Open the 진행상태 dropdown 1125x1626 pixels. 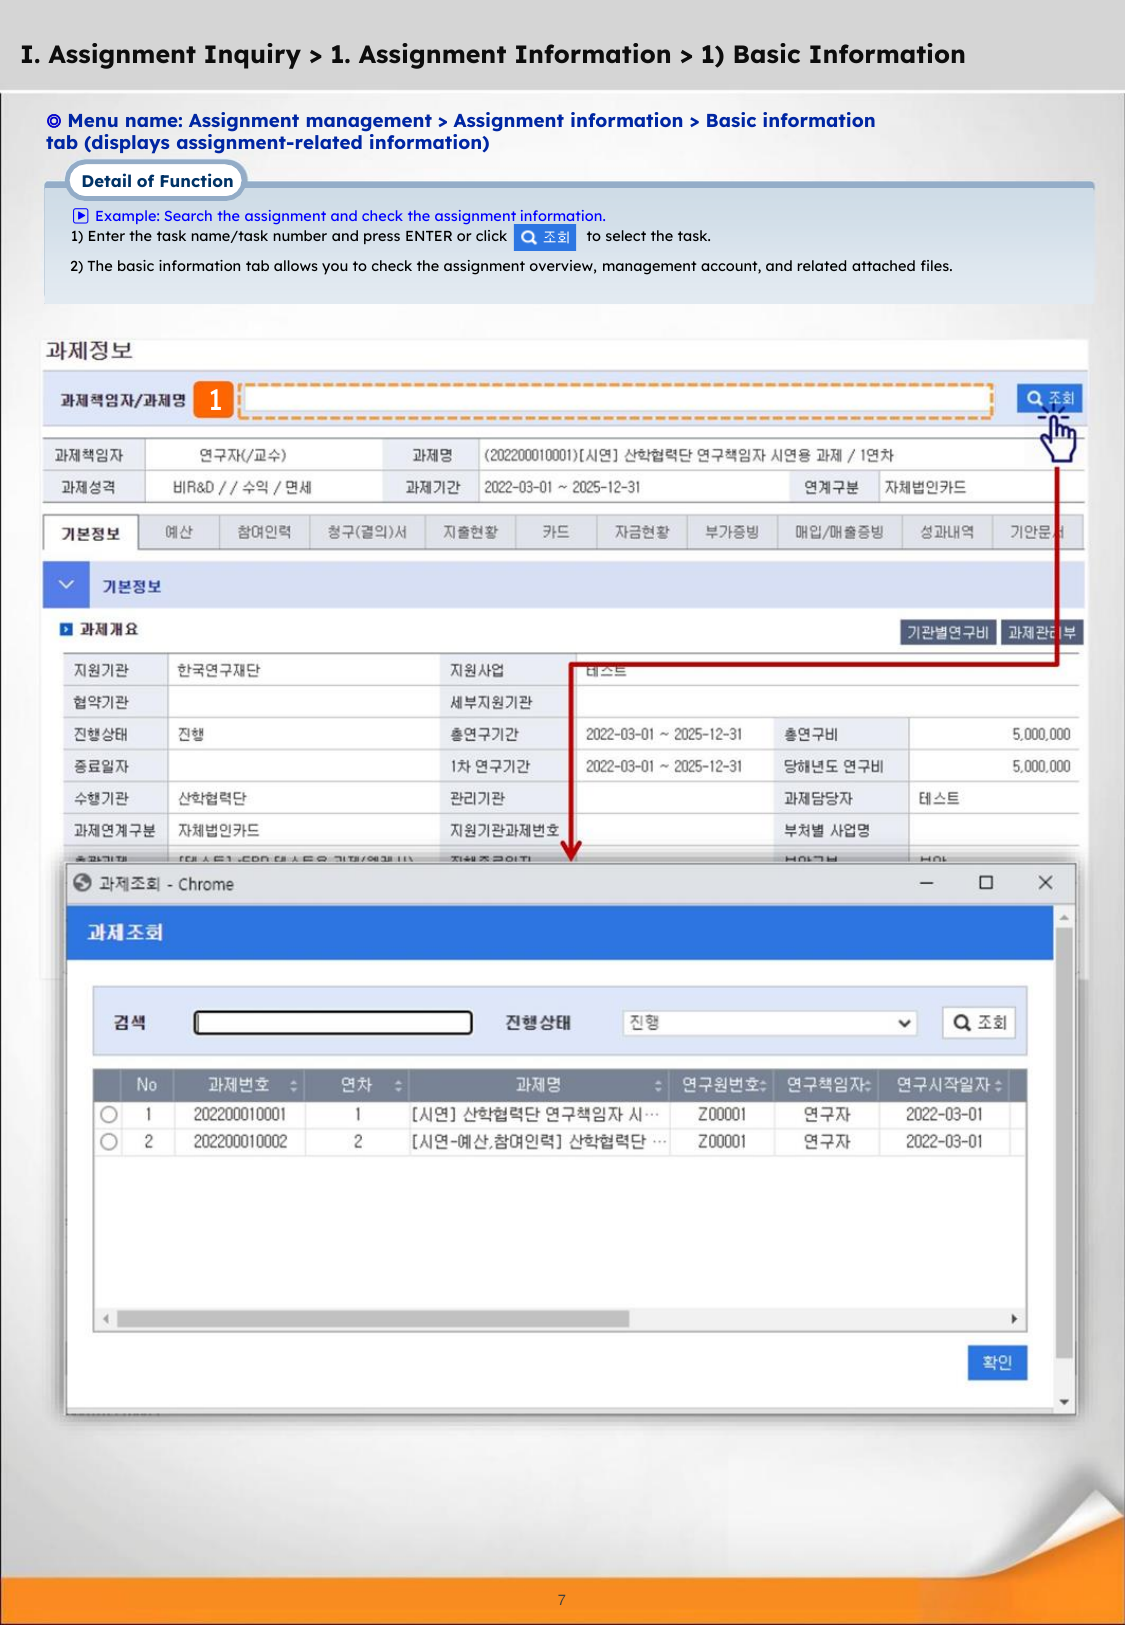(768, 1022)
